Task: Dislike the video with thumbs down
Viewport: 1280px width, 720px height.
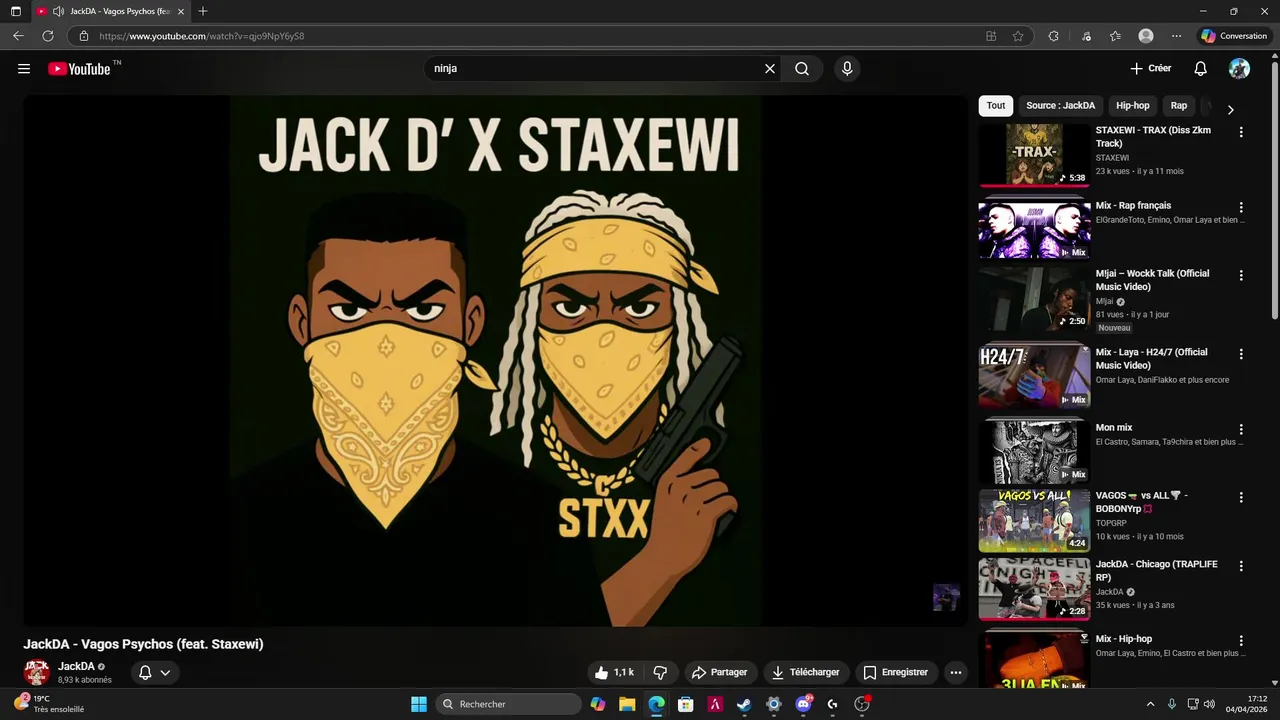Action: click(660, 672)
